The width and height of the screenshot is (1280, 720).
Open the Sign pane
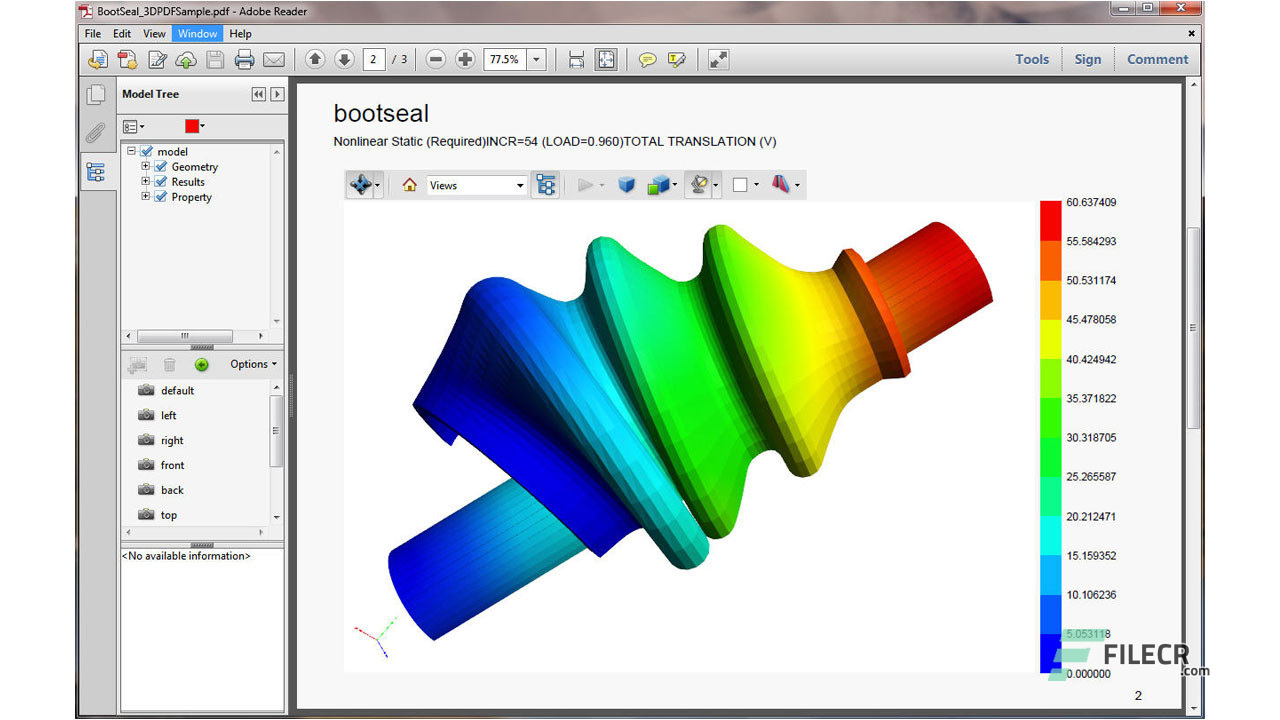(x=1088, y=59)
